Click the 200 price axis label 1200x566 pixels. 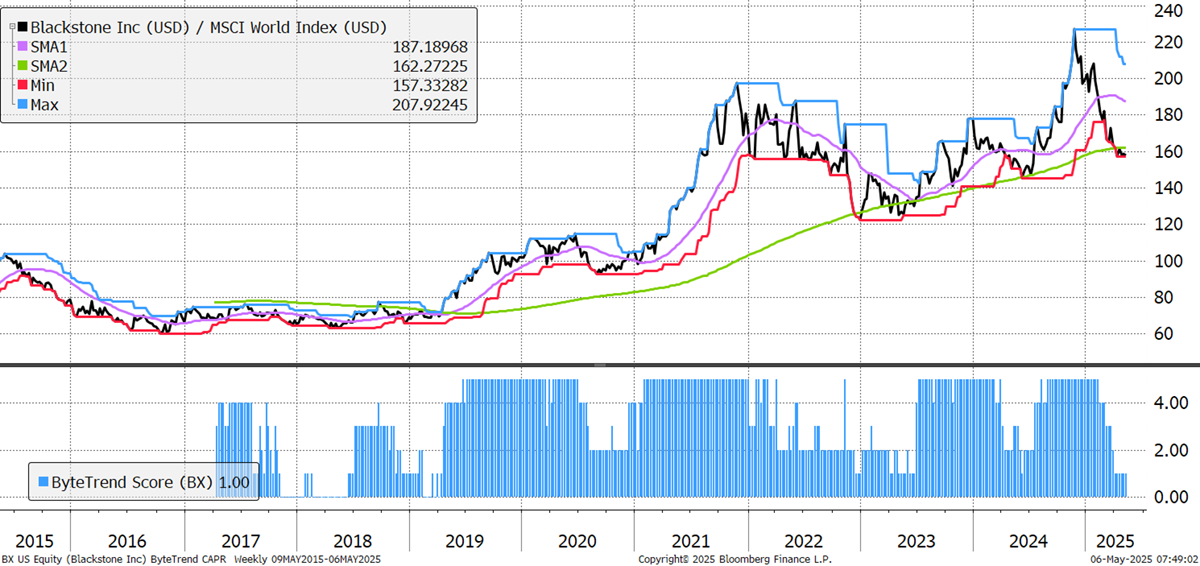point(1169,79)
